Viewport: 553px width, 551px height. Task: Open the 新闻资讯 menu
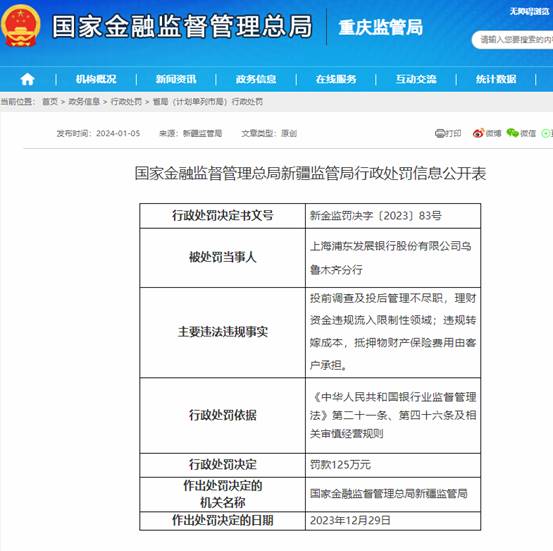tap(176, 79)
